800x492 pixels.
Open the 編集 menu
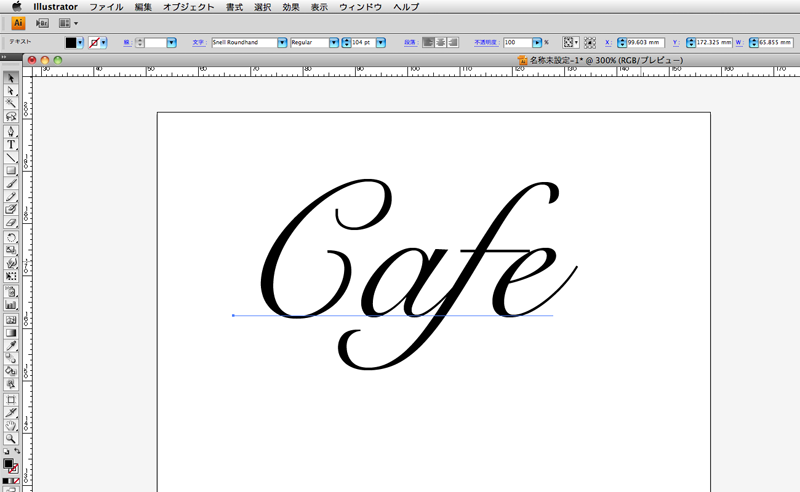pyautogui.click(x=143, y=7)
